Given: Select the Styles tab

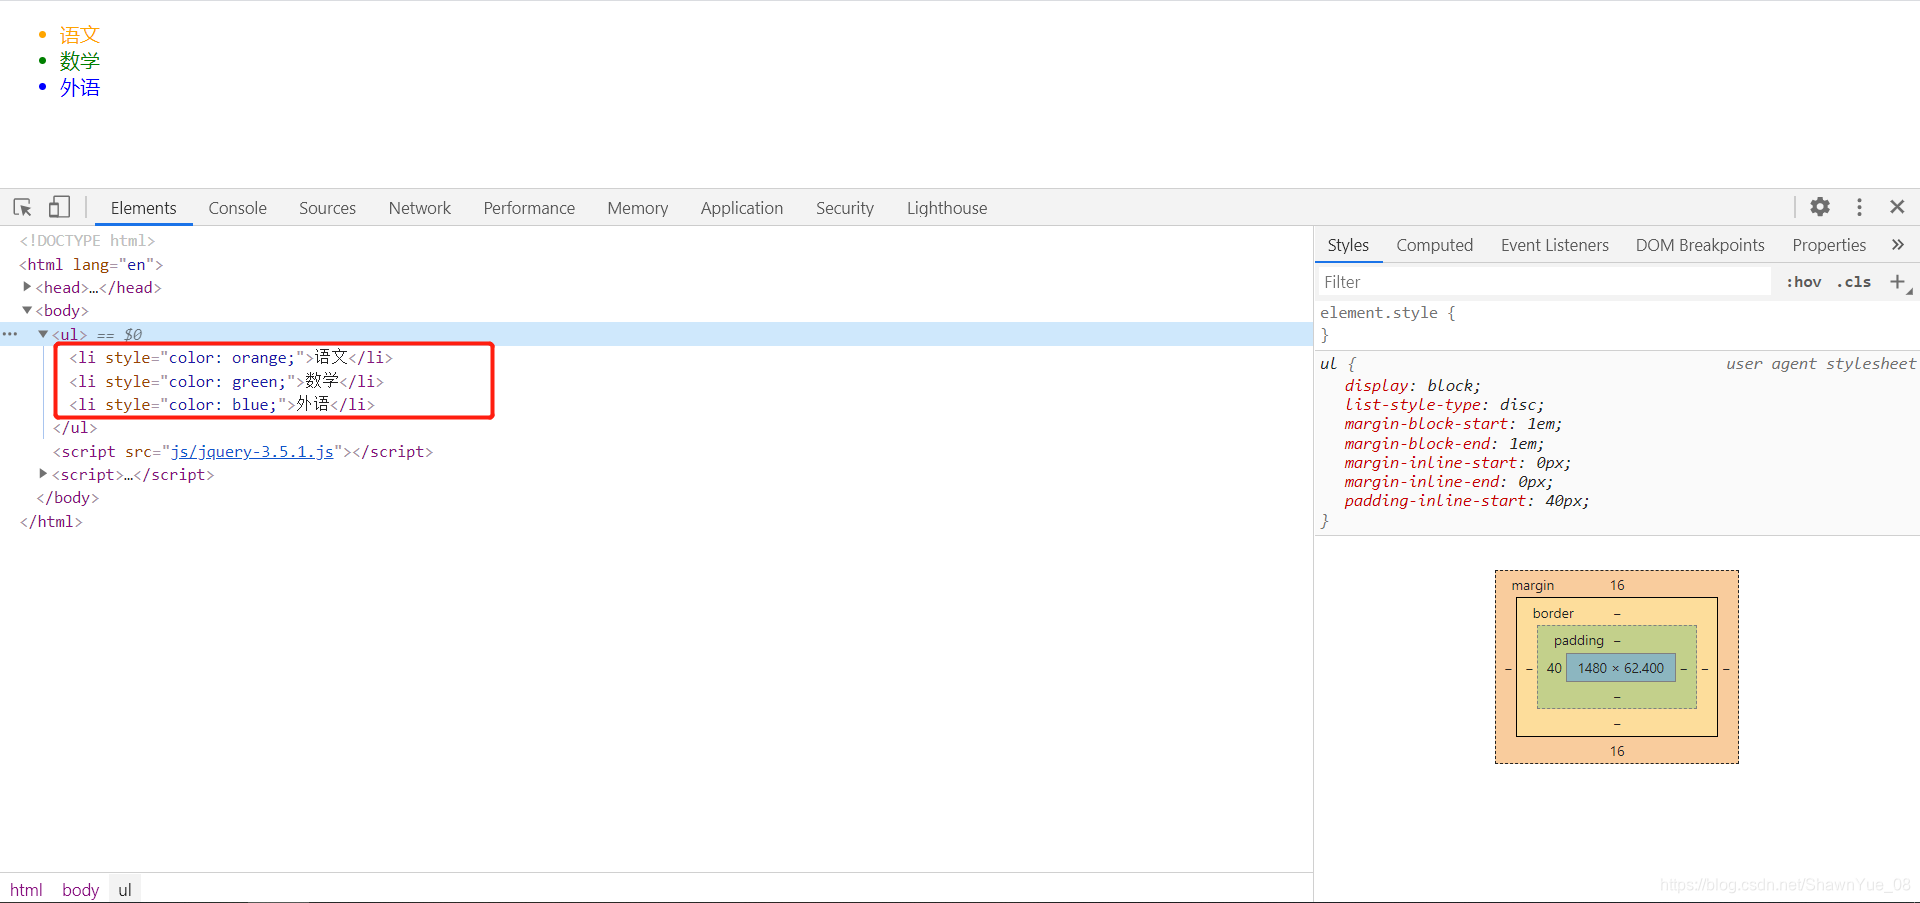Looking at the screenshot, I should (x=1348, y=245).
